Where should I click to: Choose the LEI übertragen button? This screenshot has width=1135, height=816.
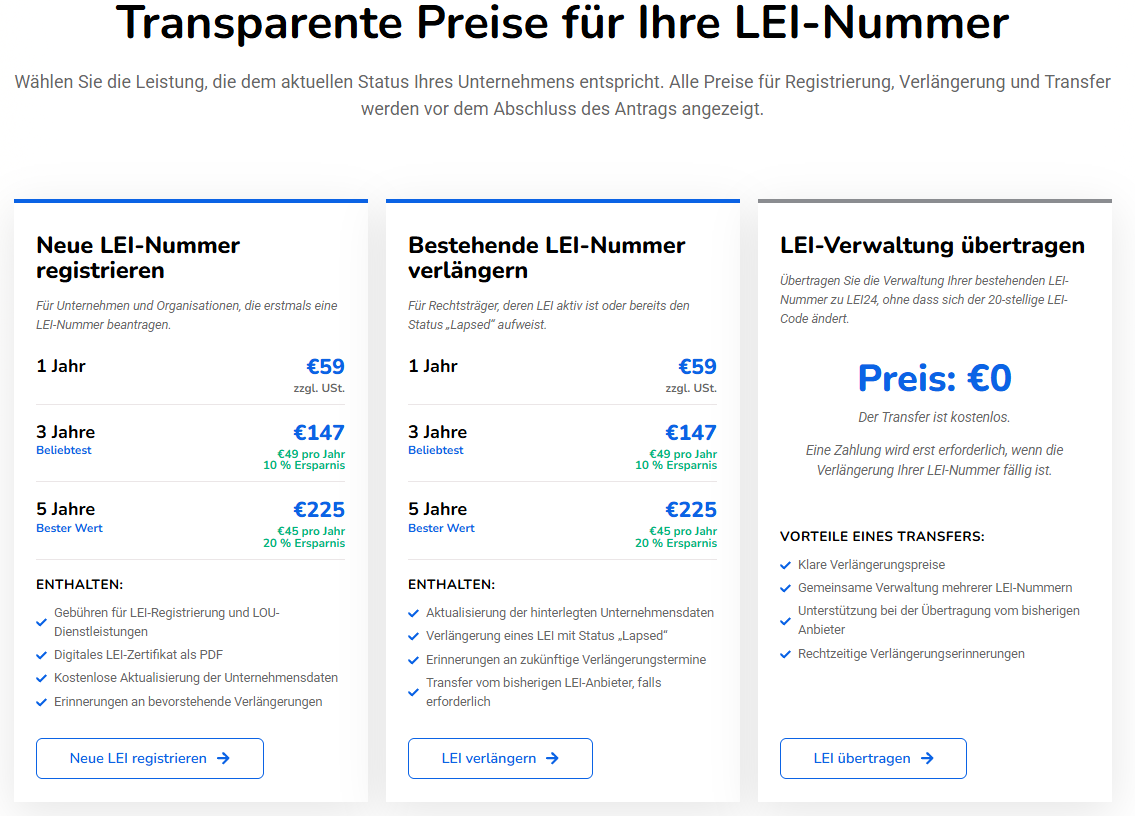point(873,758)
